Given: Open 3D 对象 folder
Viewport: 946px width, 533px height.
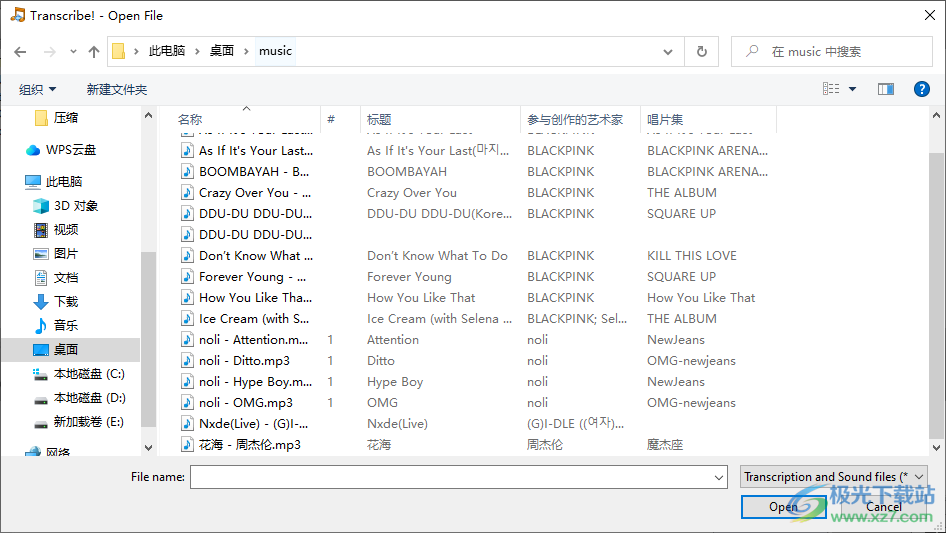Looking at the screenshot, I should [75, 206].
